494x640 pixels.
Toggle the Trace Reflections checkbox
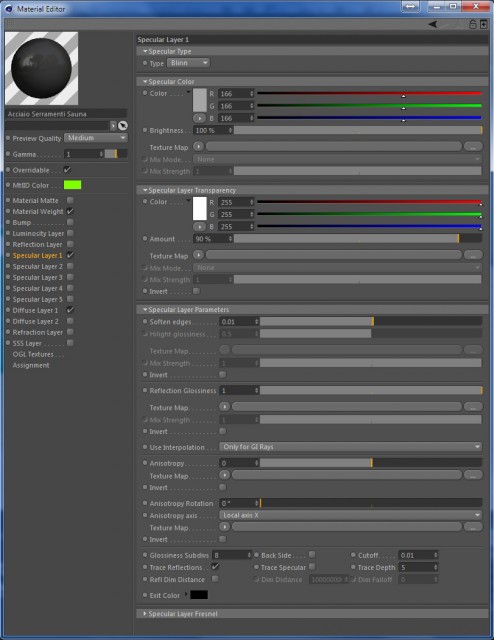215,567
